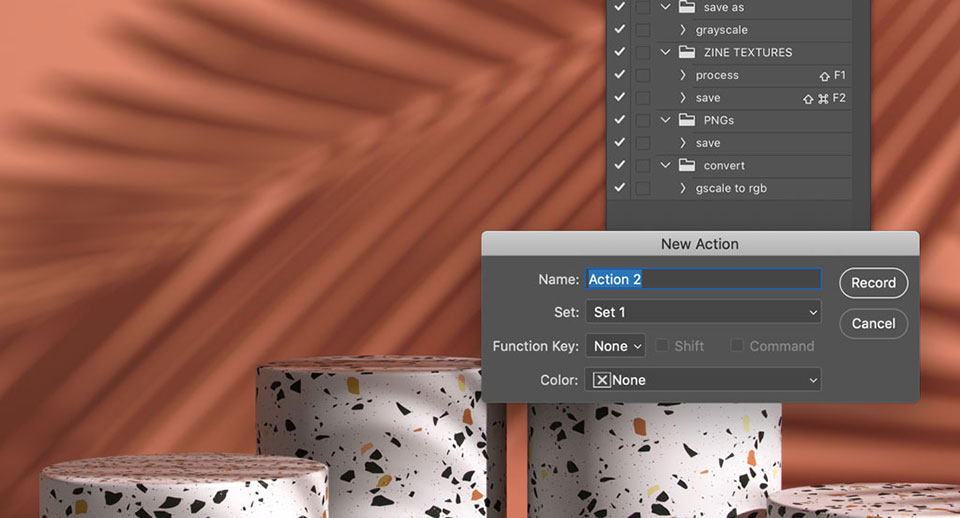The width and height of the screenshot is (960, 518).
Task: Toggle the checkmark for gscale to rgb
Action: pos(620,188)
